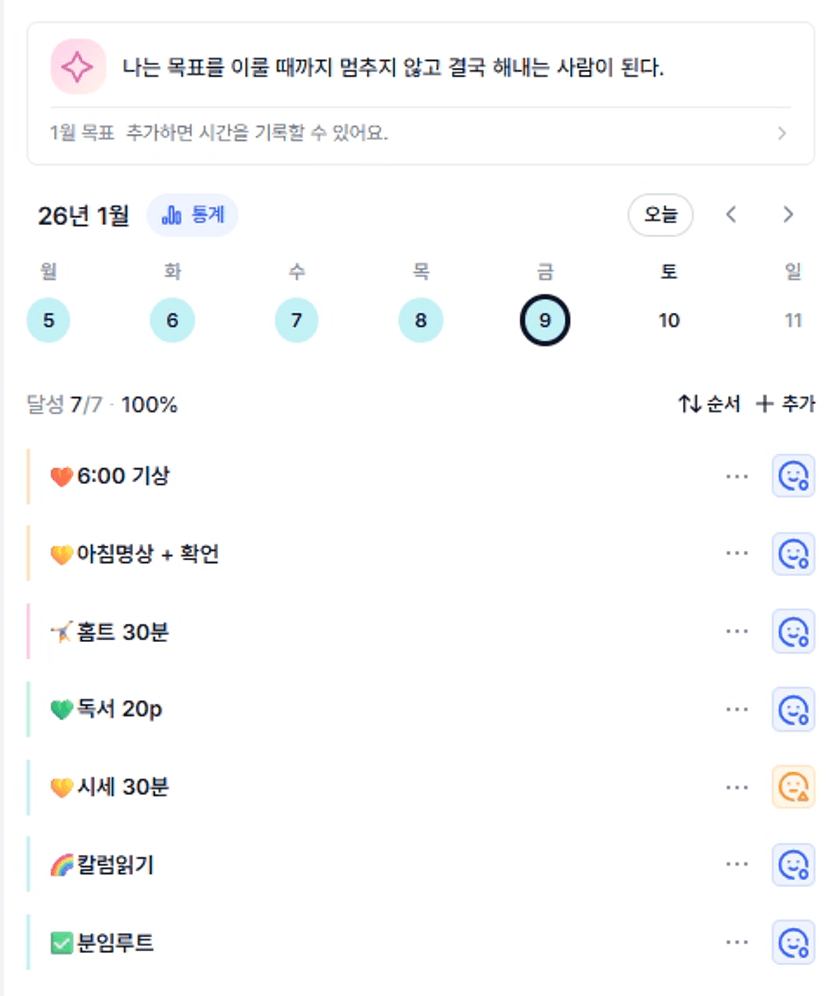The height and width of the screenshot is (996, 827).
Task: Open more options for 6:00 기상
Action: [737, 477]
